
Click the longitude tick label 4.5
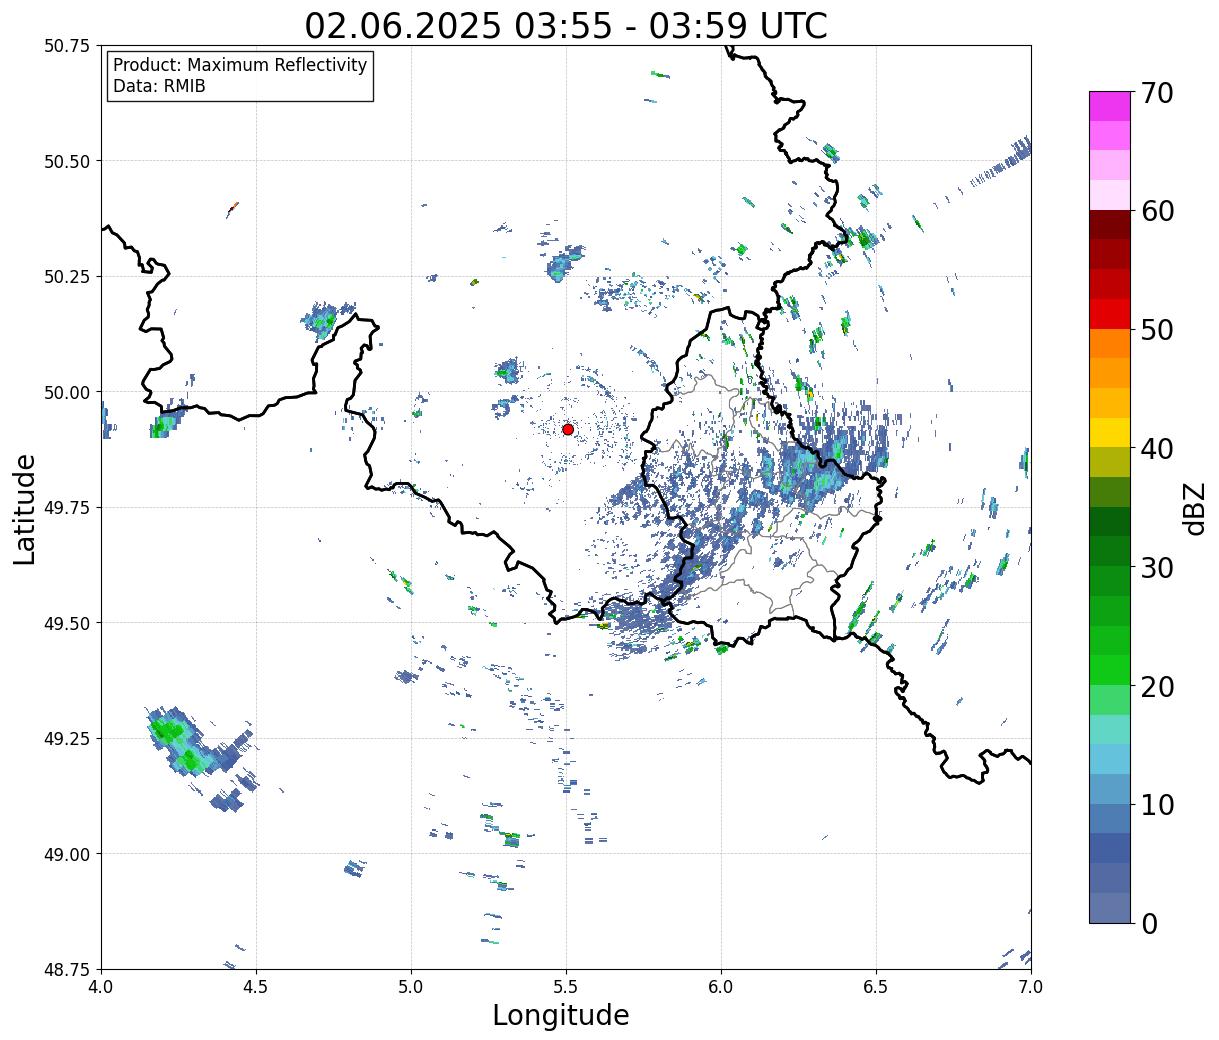coord(256,986)
